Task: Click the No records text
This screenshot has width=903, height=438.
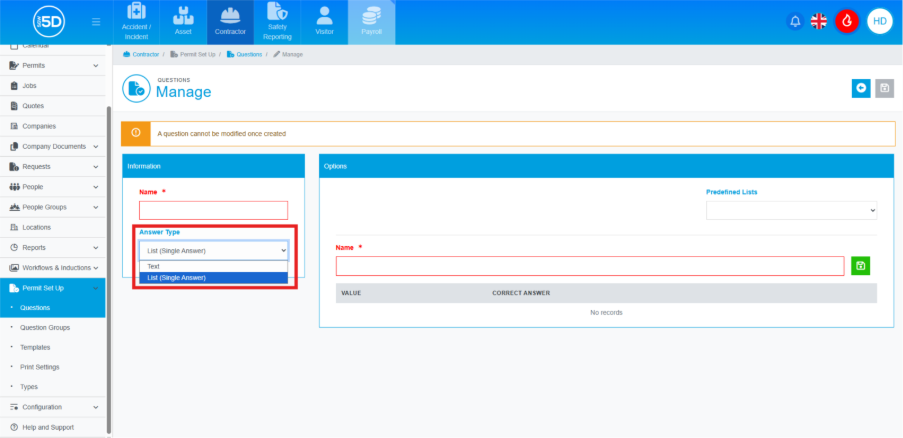Action: coord(606,313)
